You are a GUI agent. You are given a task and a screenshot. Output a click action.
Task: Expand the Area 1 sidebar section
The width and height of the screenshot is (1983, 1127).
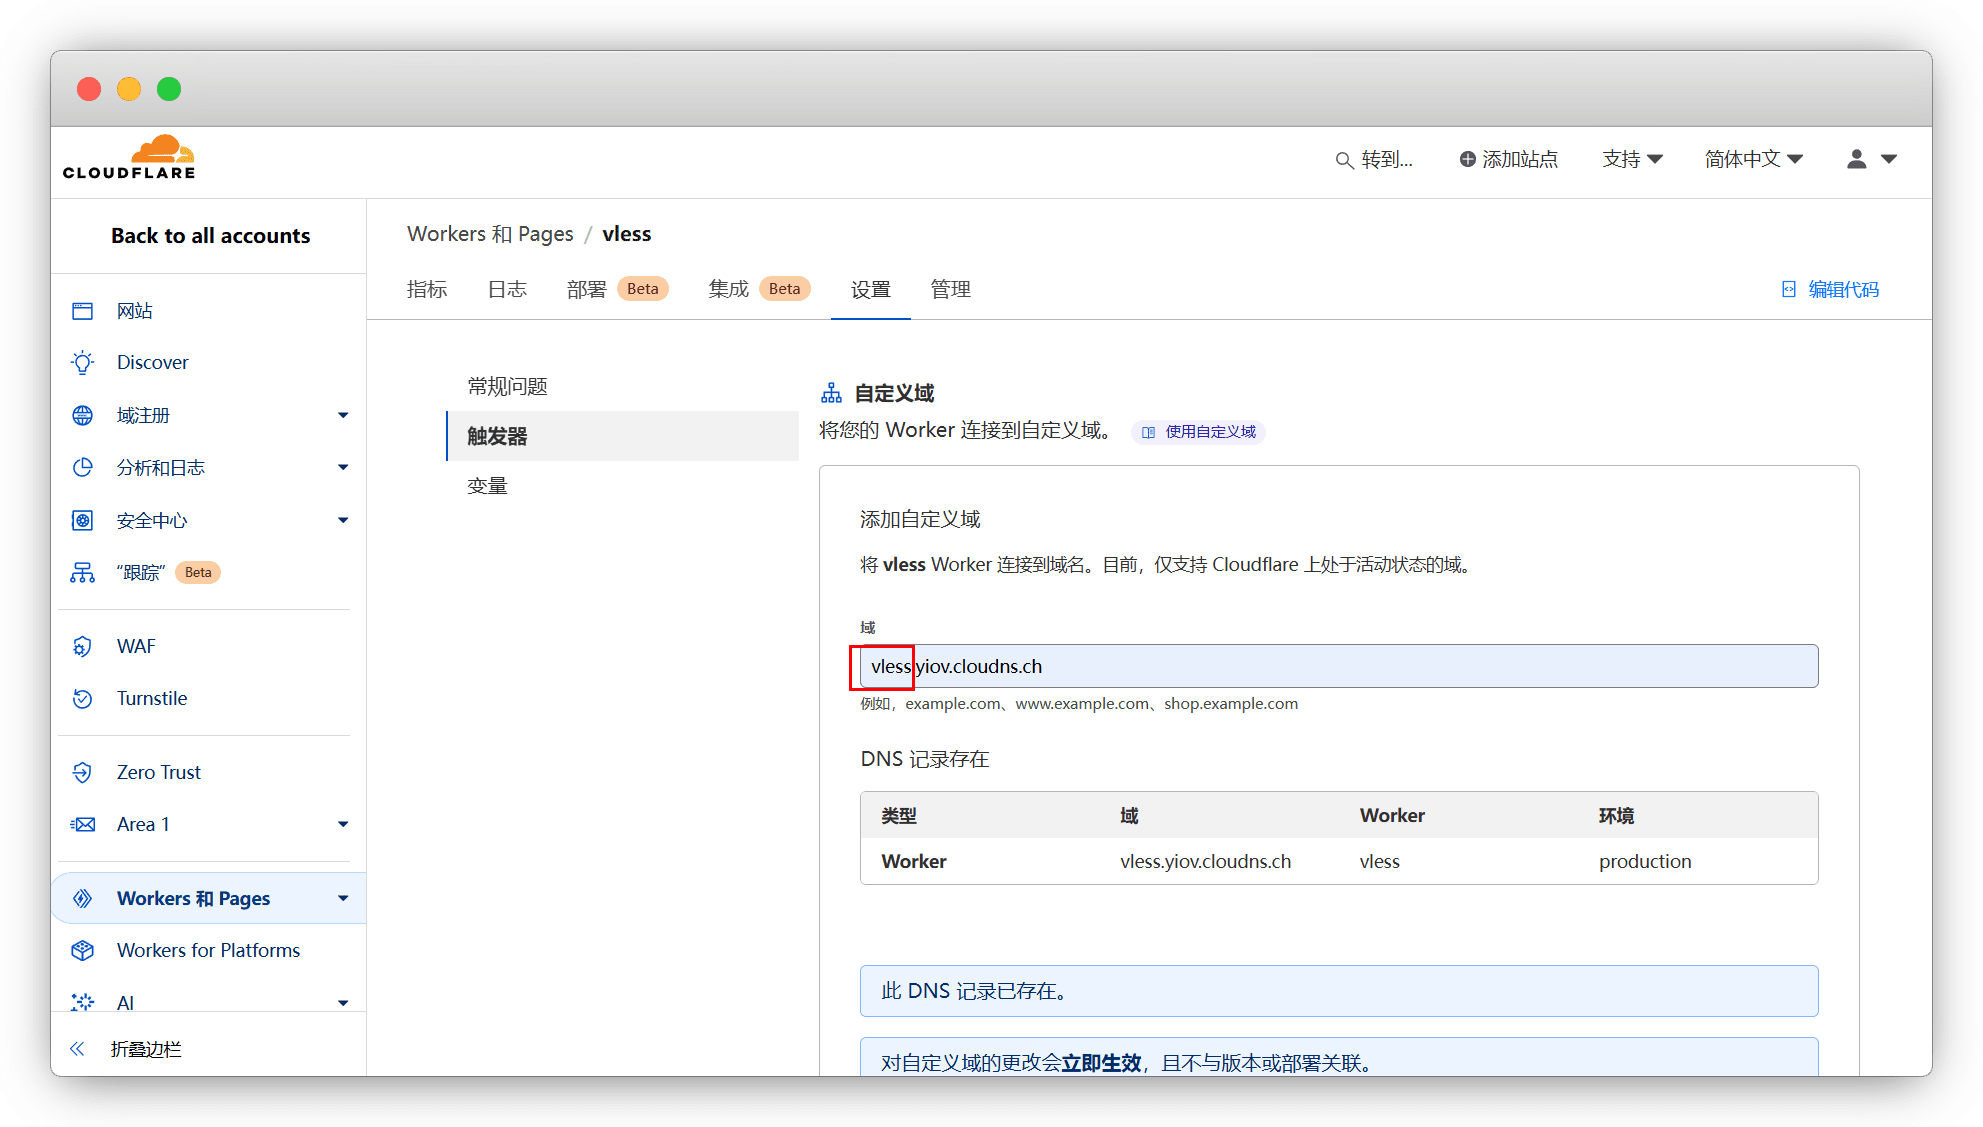(x=343, y=825)
